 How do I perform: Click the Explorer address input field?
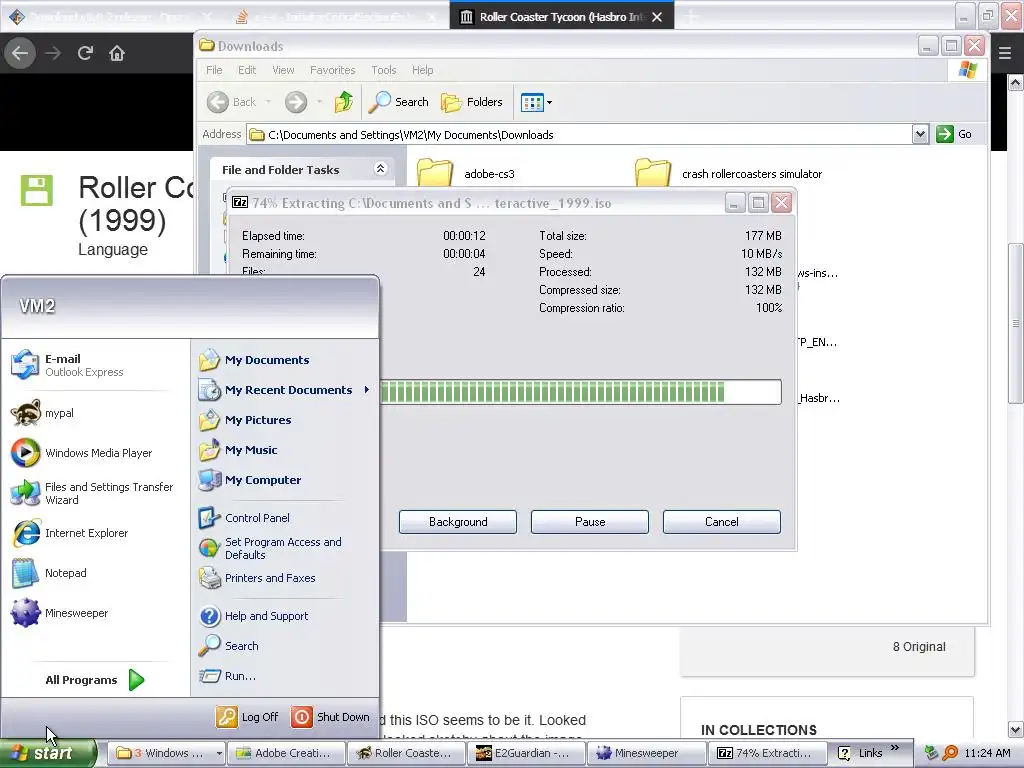(580, 135)
